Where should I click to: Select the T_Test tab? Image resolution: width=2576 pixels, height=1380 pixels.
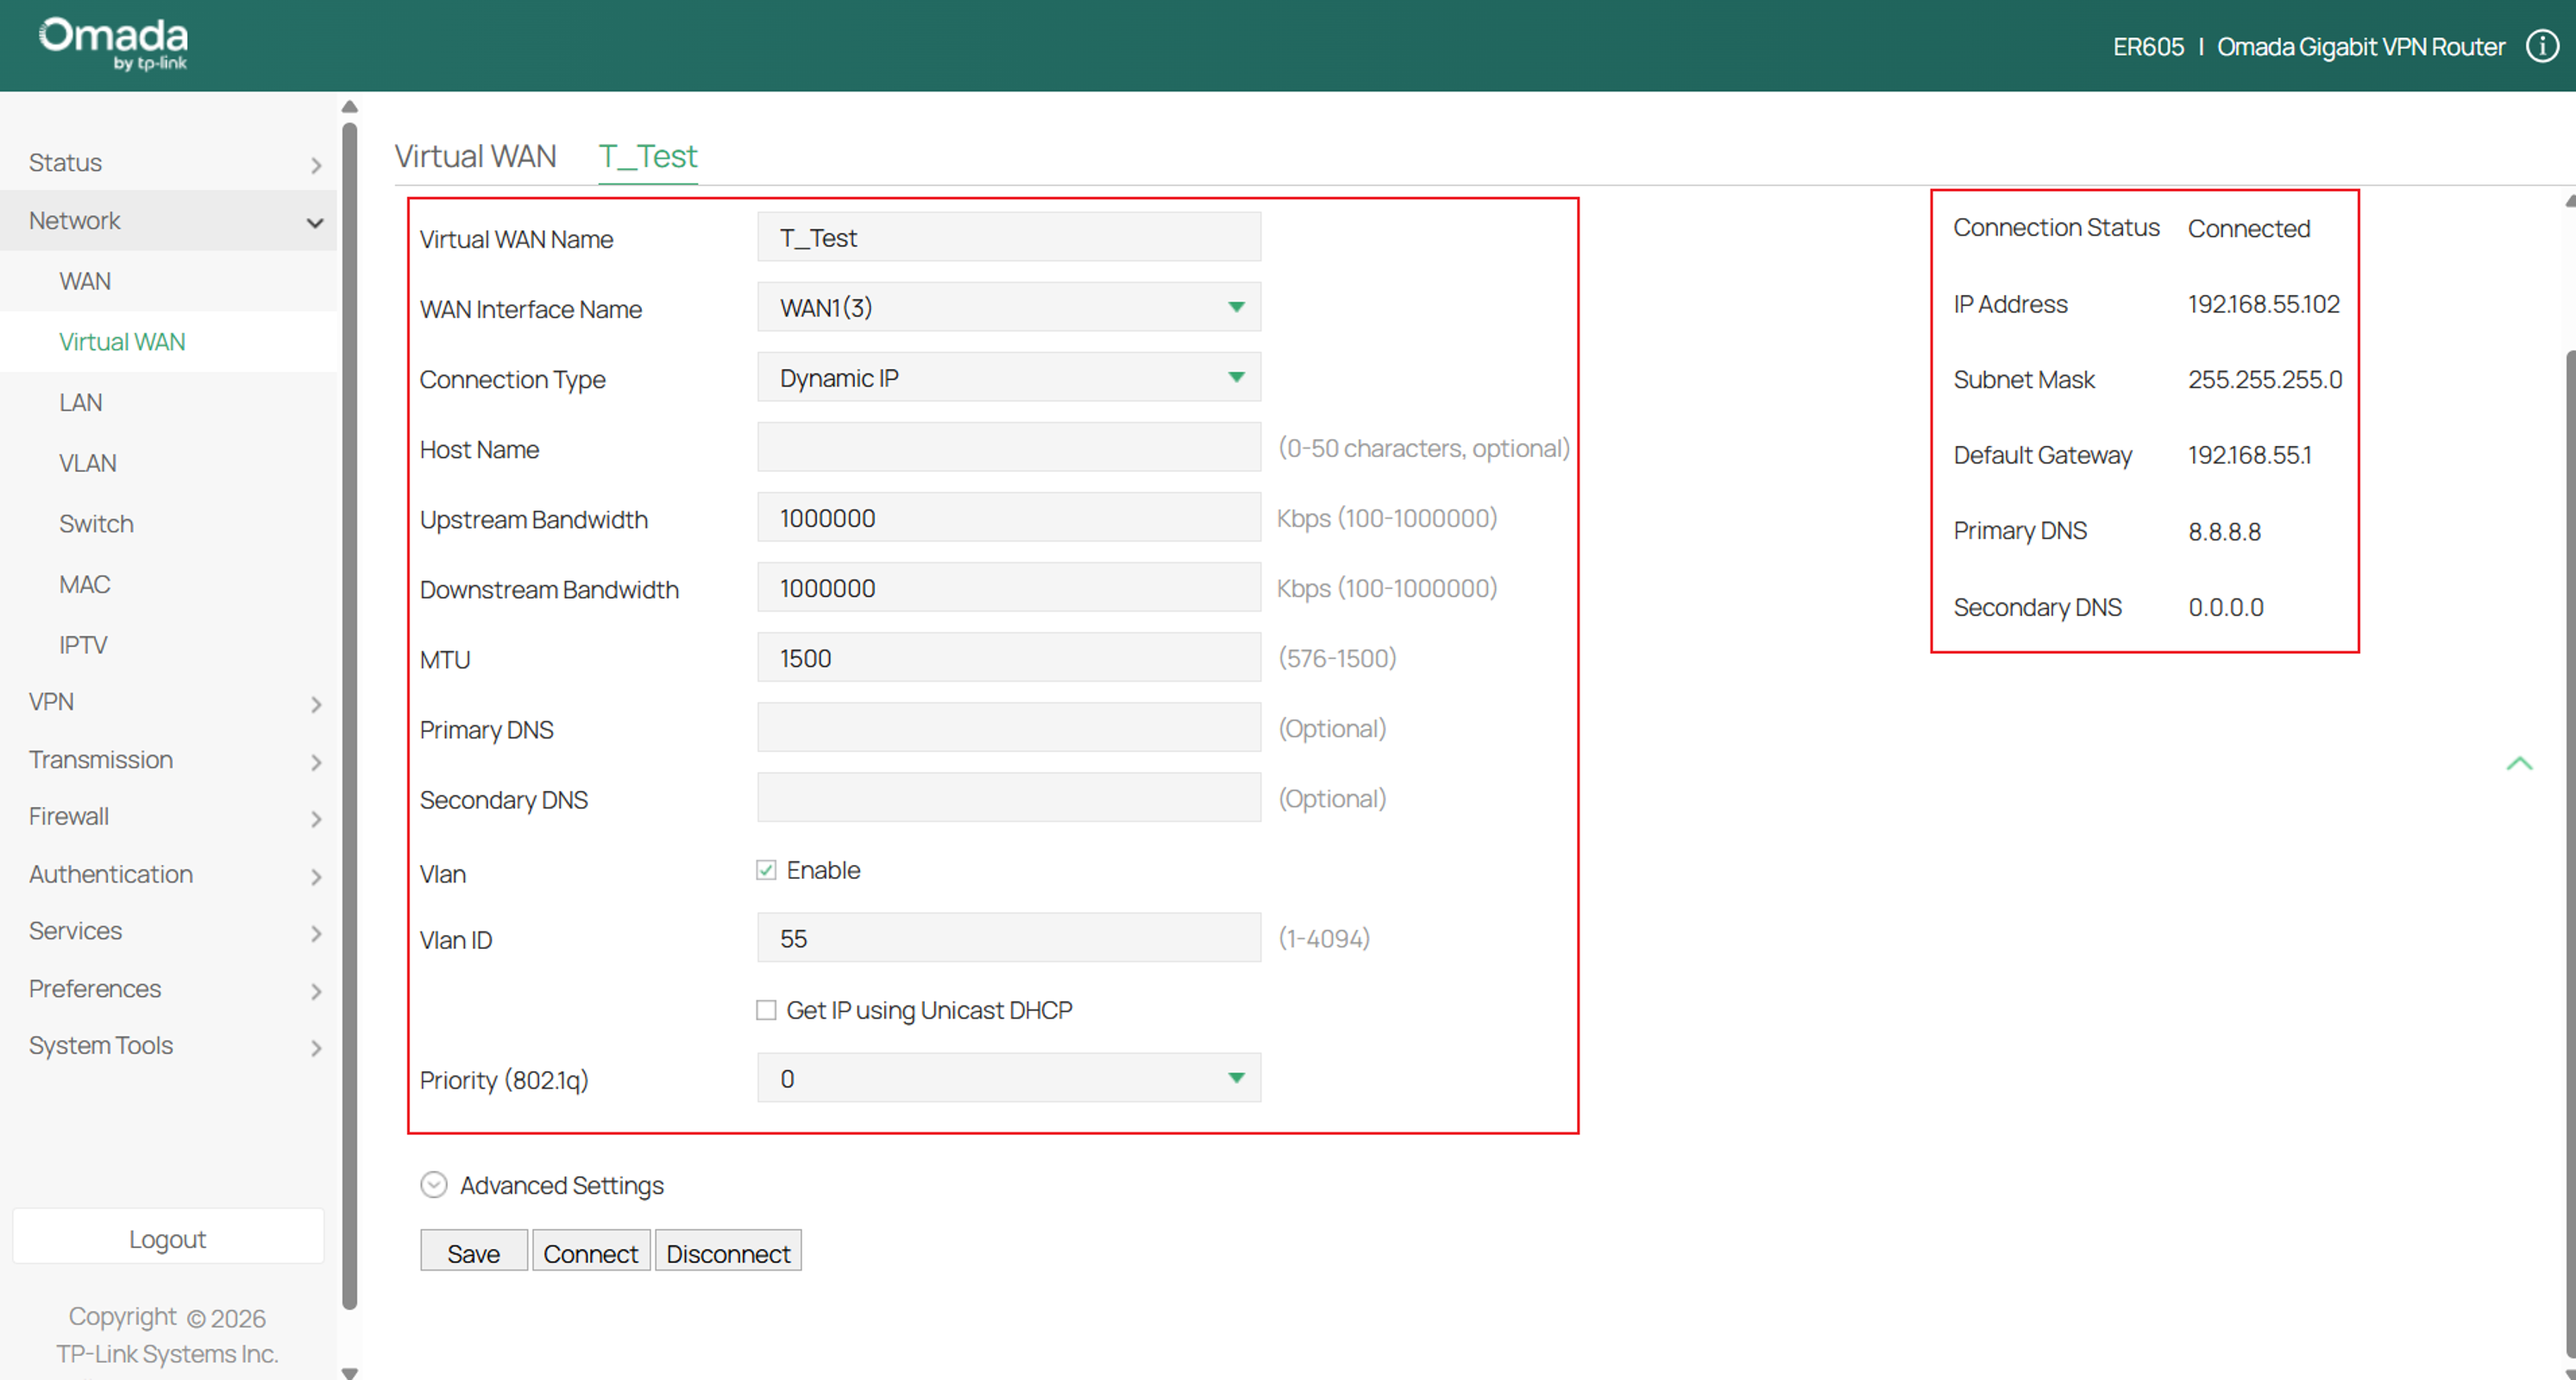[x=648, y=157]
